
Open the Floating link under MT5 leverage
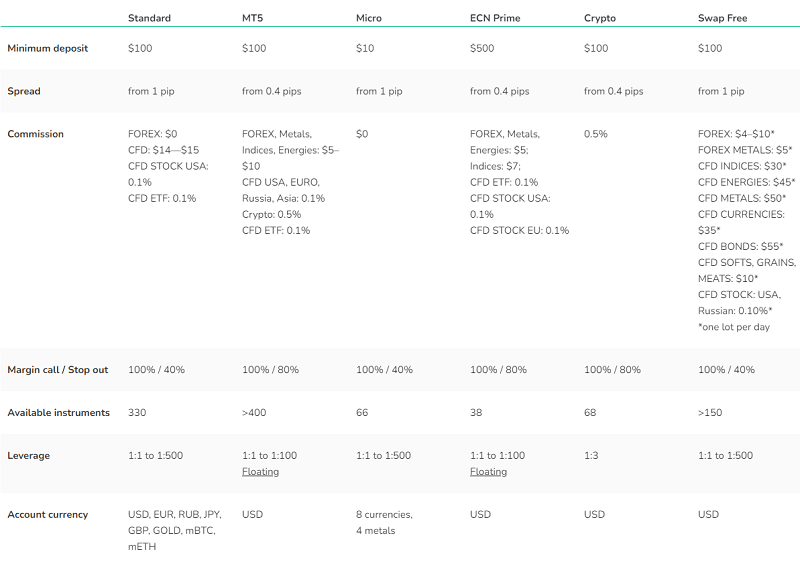(x=260, y=472)
